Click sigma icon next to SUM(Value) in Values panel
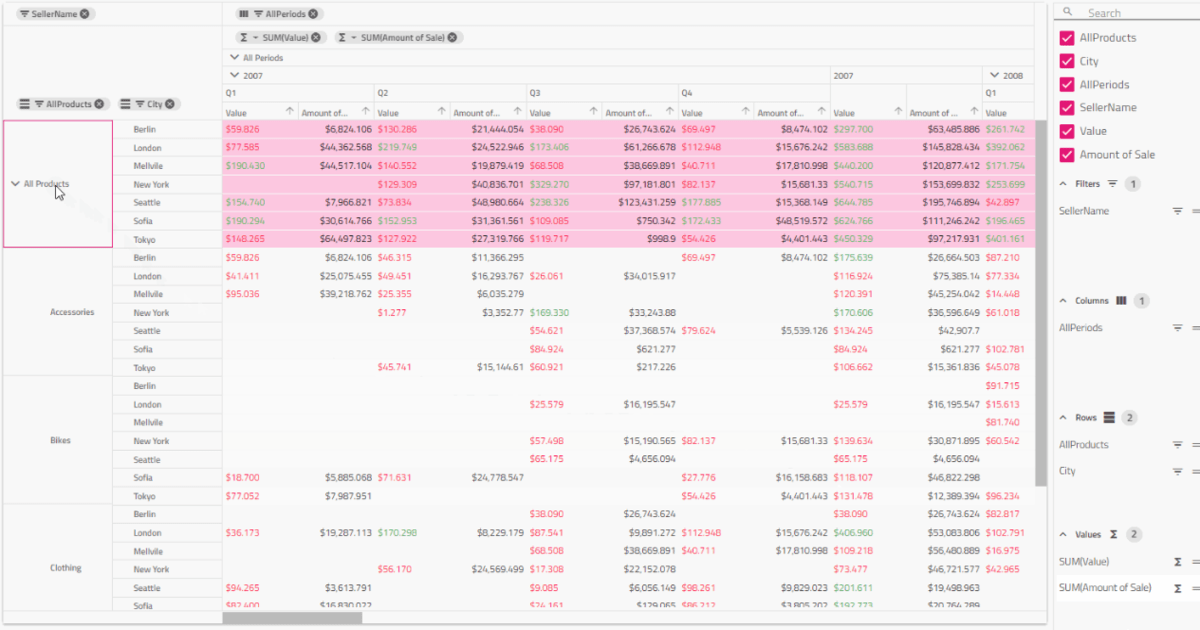 pyautogui.click(x=1178, y=562)
